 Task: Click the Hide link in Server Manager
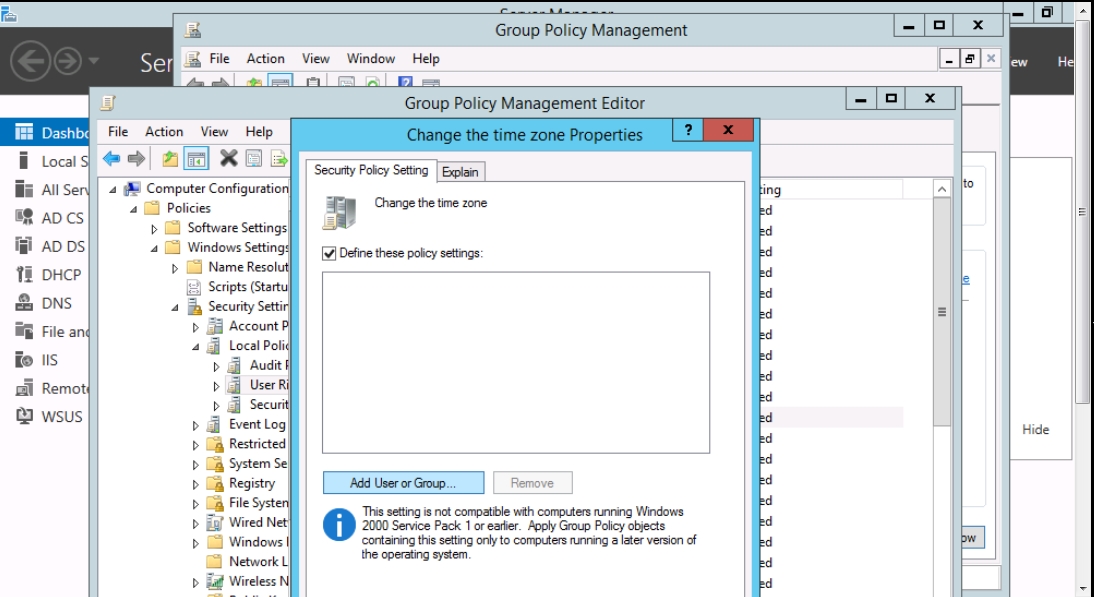tap(1035, 429)
